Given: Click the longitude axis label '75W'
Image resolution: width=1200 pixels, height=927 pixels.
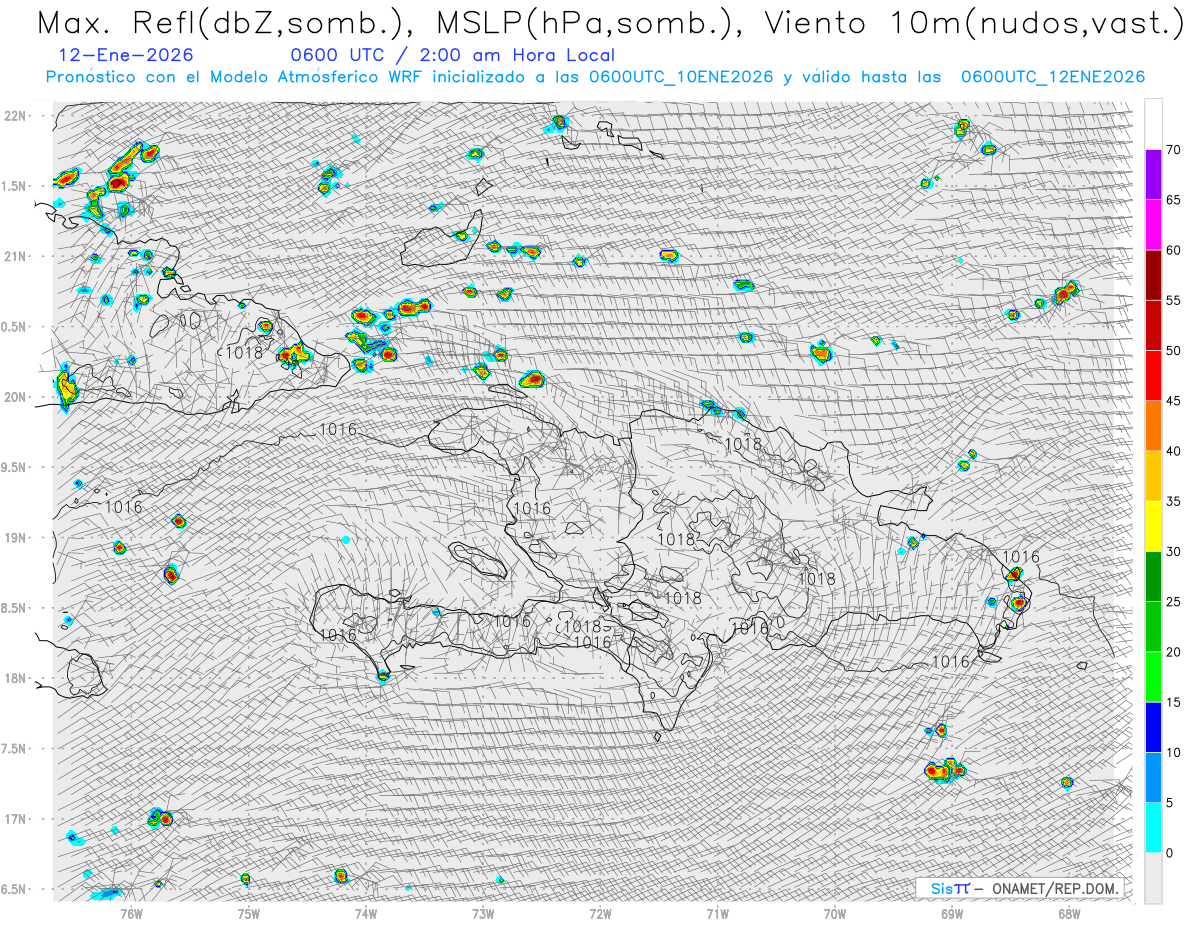Looking at the screenshot, I should pyautogui.click(x=249, y=914).
